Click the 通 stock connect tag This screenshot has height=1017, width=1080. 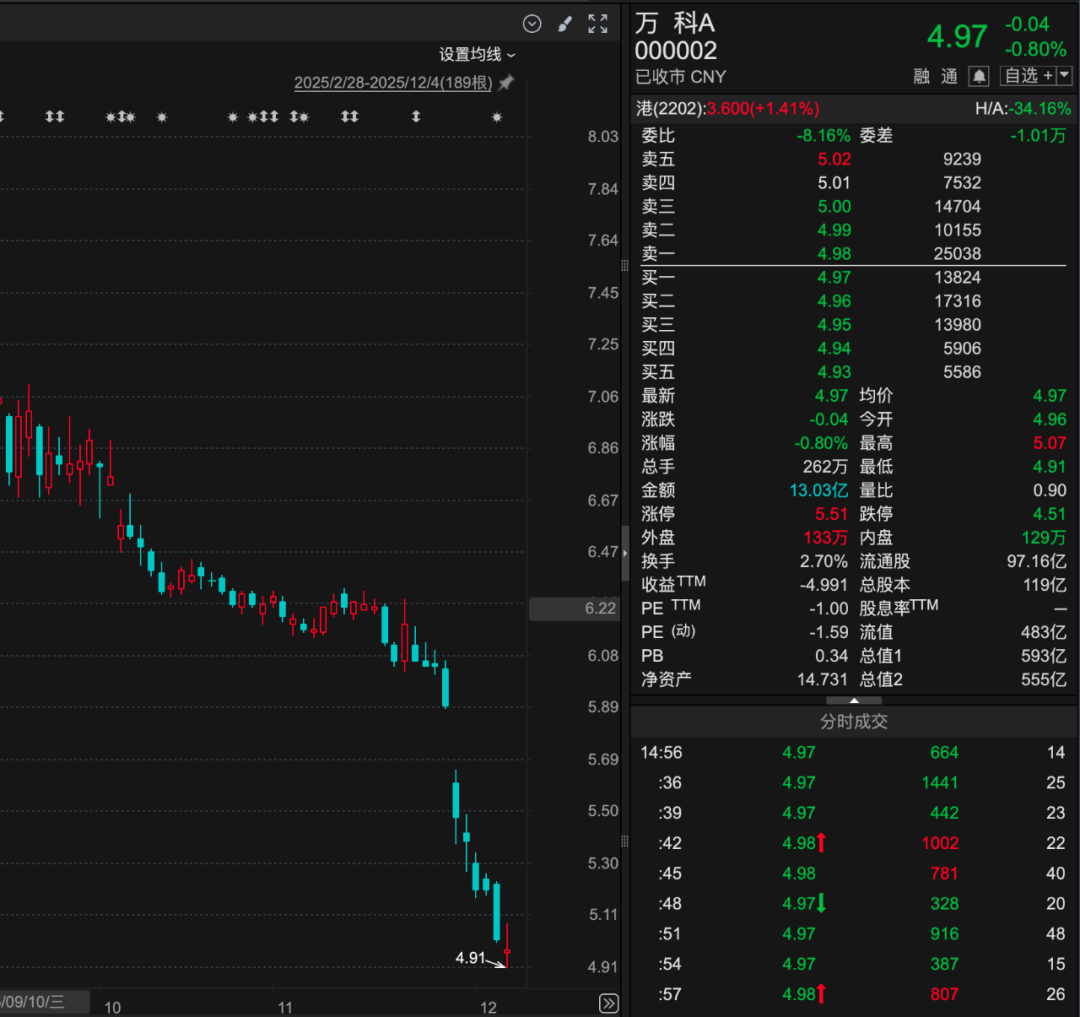(949, 76)
